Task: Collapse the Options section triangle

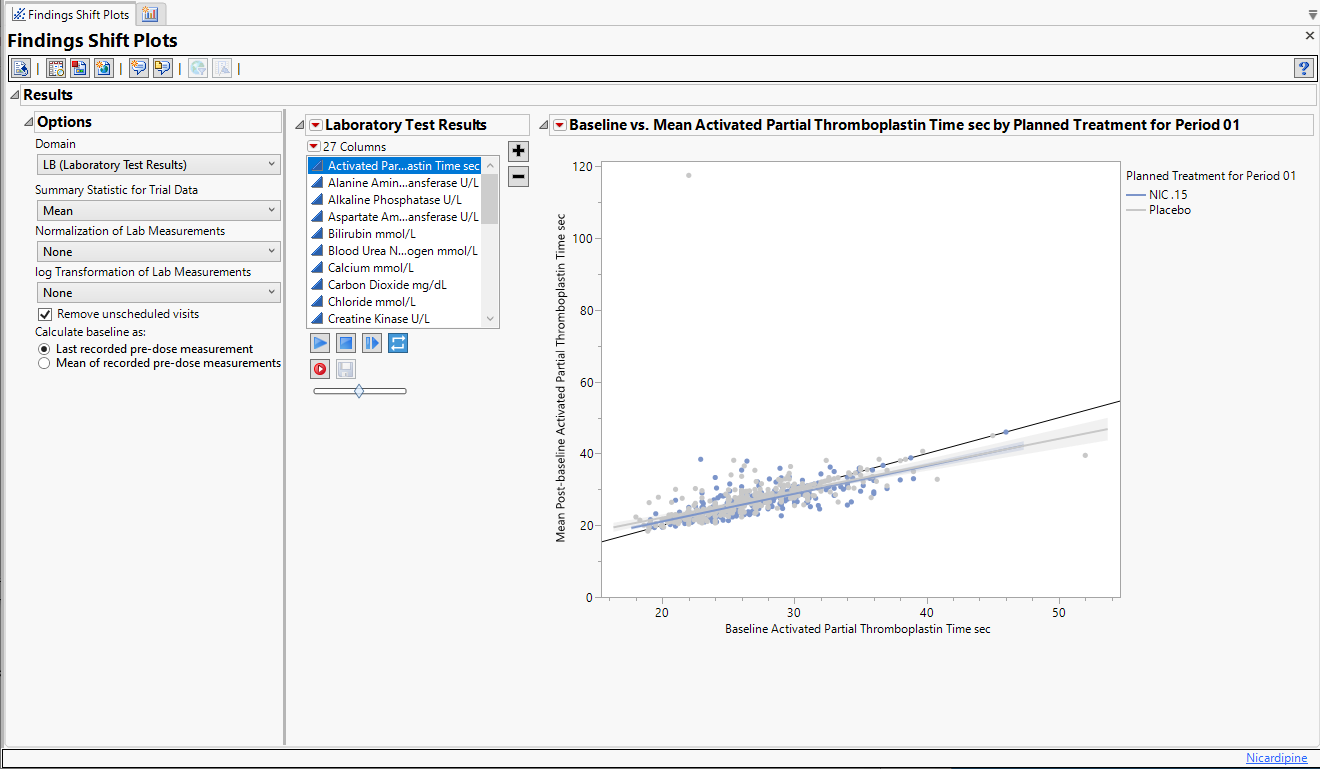Action: (x=28, y=122)
